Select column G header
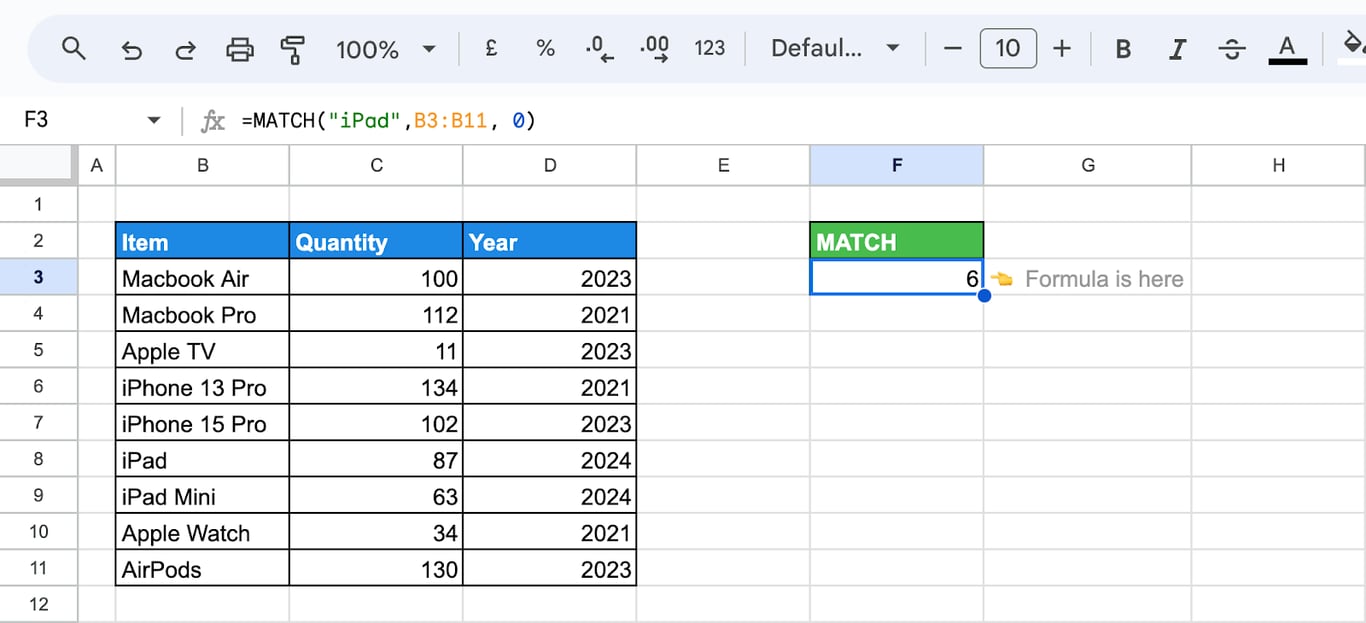Viewport: 1366px width, 623px height. (1088, 166)
